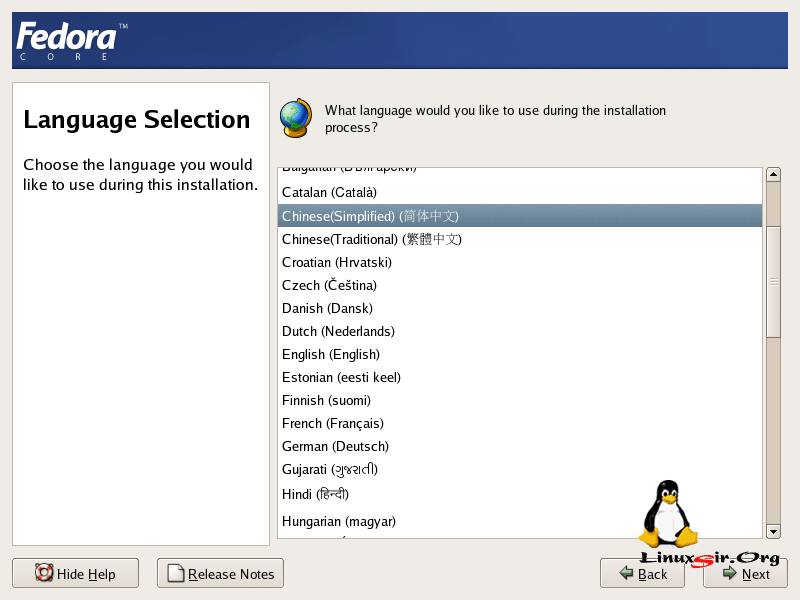
Task: Select Catalan (Català) language
Action: click(x=520, y=192)
